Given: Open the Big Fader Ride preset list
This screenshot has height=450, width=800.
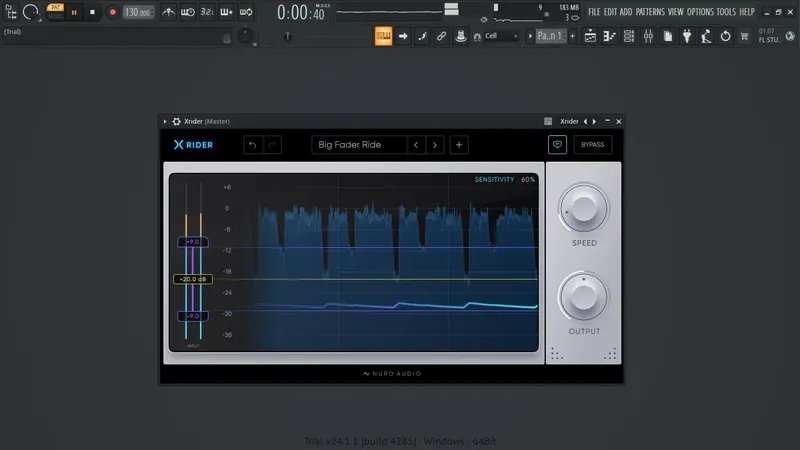Looking at the screenshot, I should pyautogui.click(x=360, y=145).
